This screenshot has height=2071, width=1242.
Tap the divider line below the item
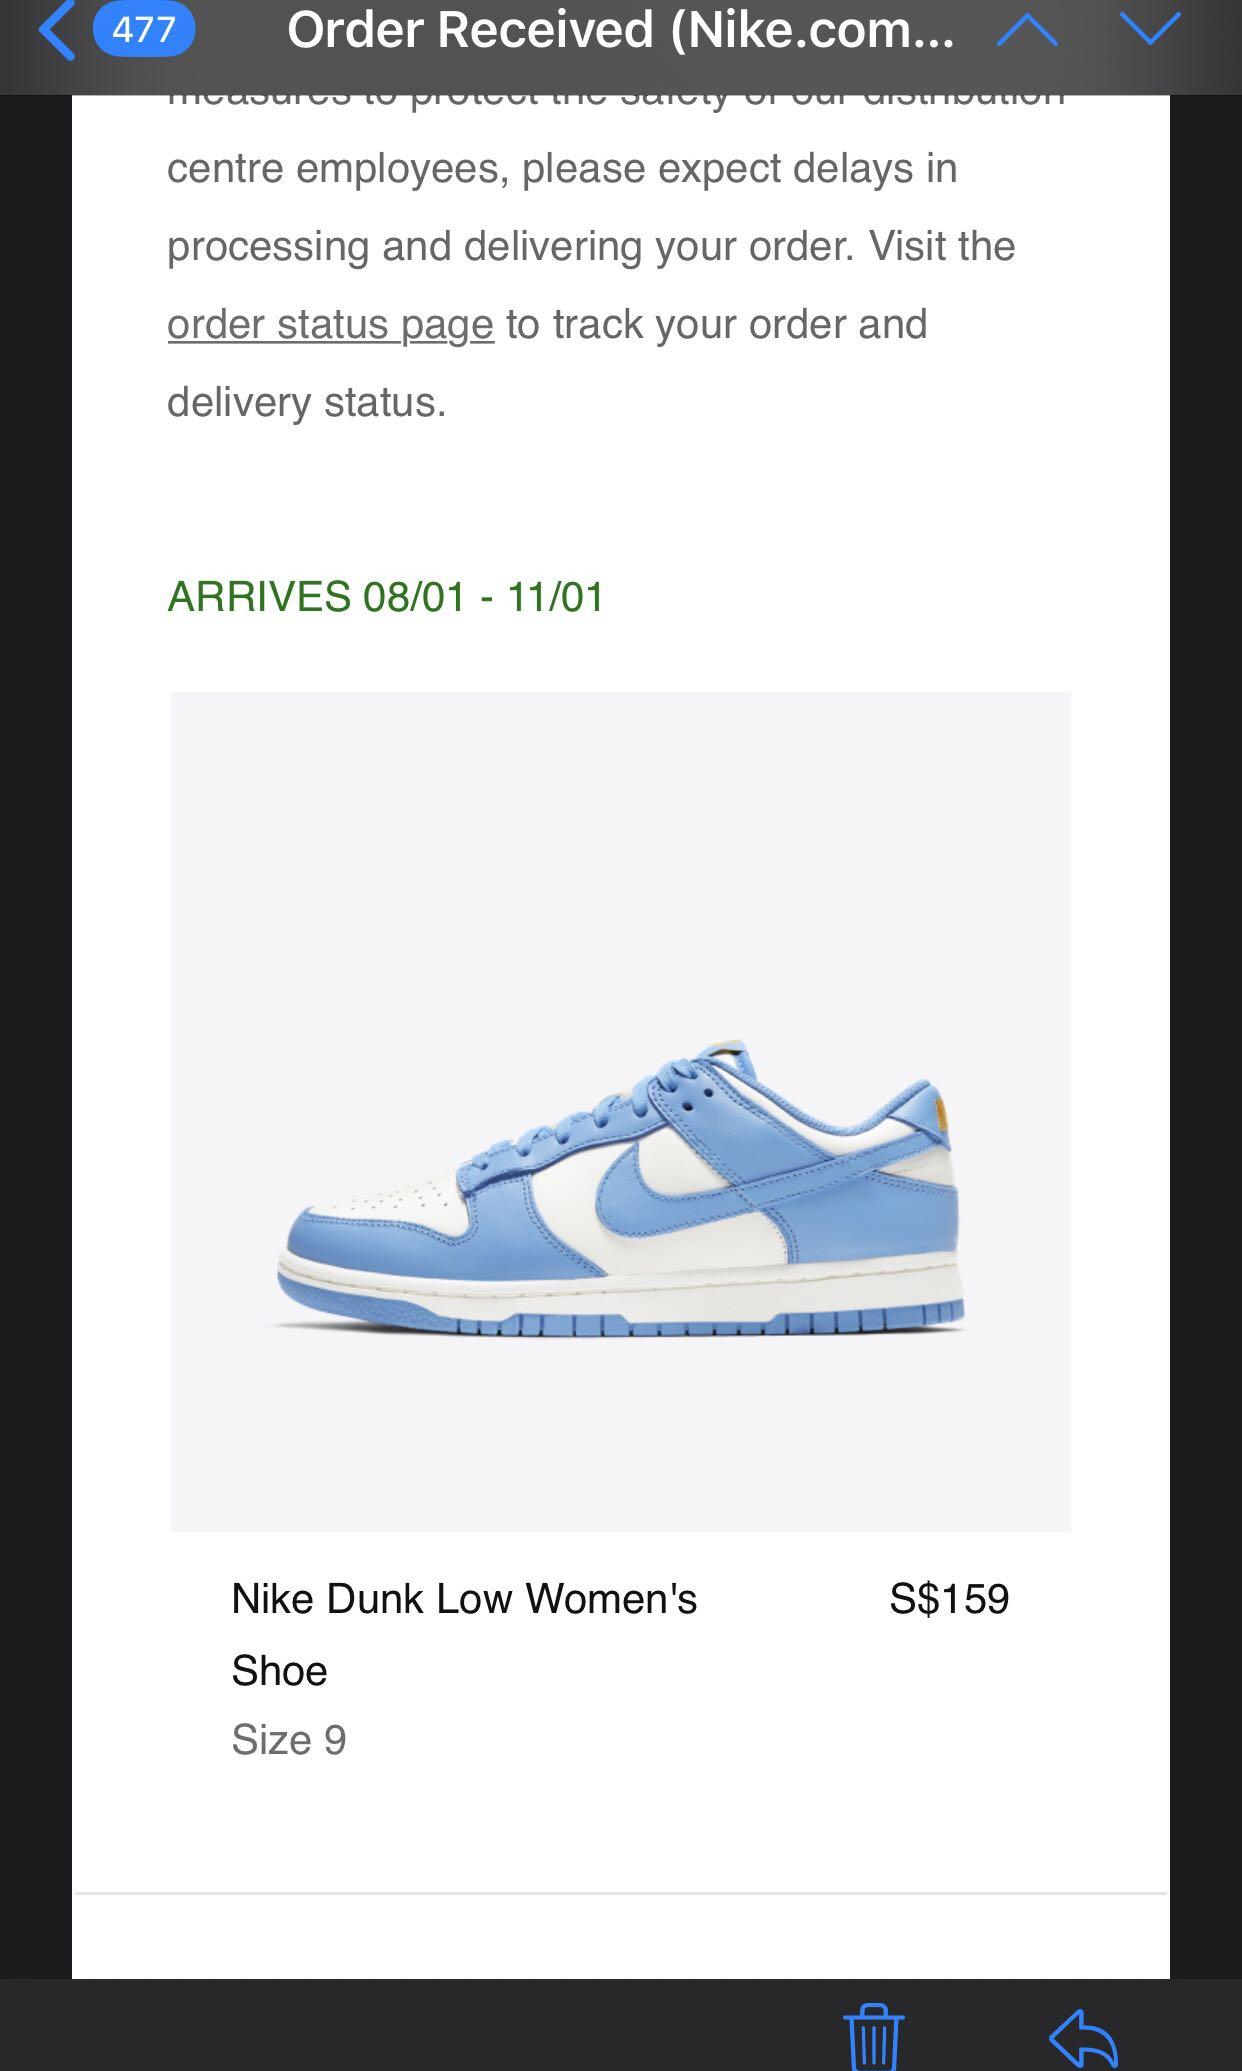[620, 1893]
